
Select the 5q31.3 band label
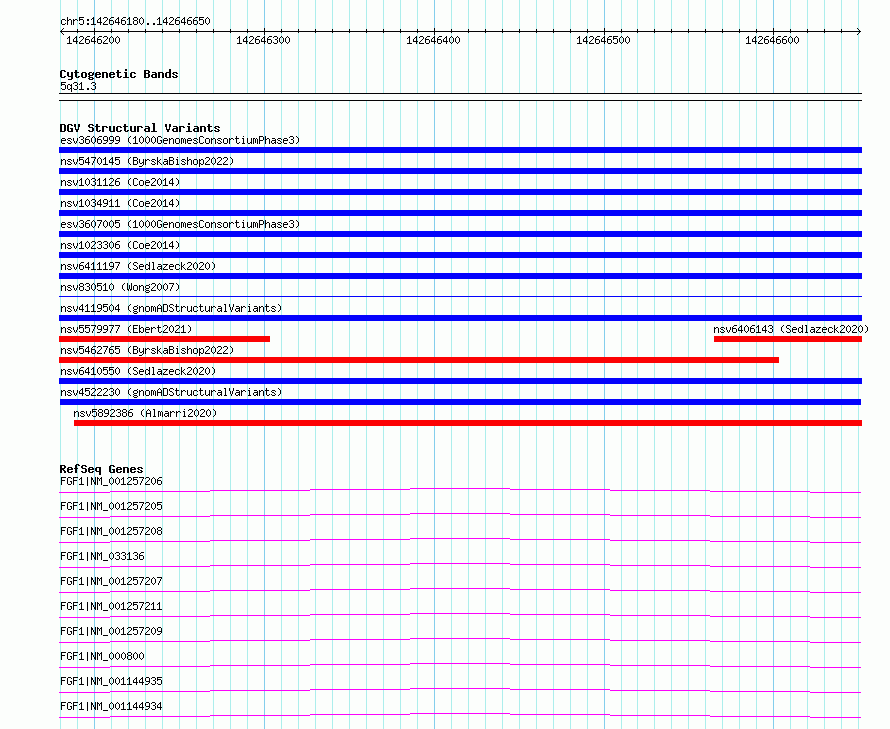tap(78, 87)
